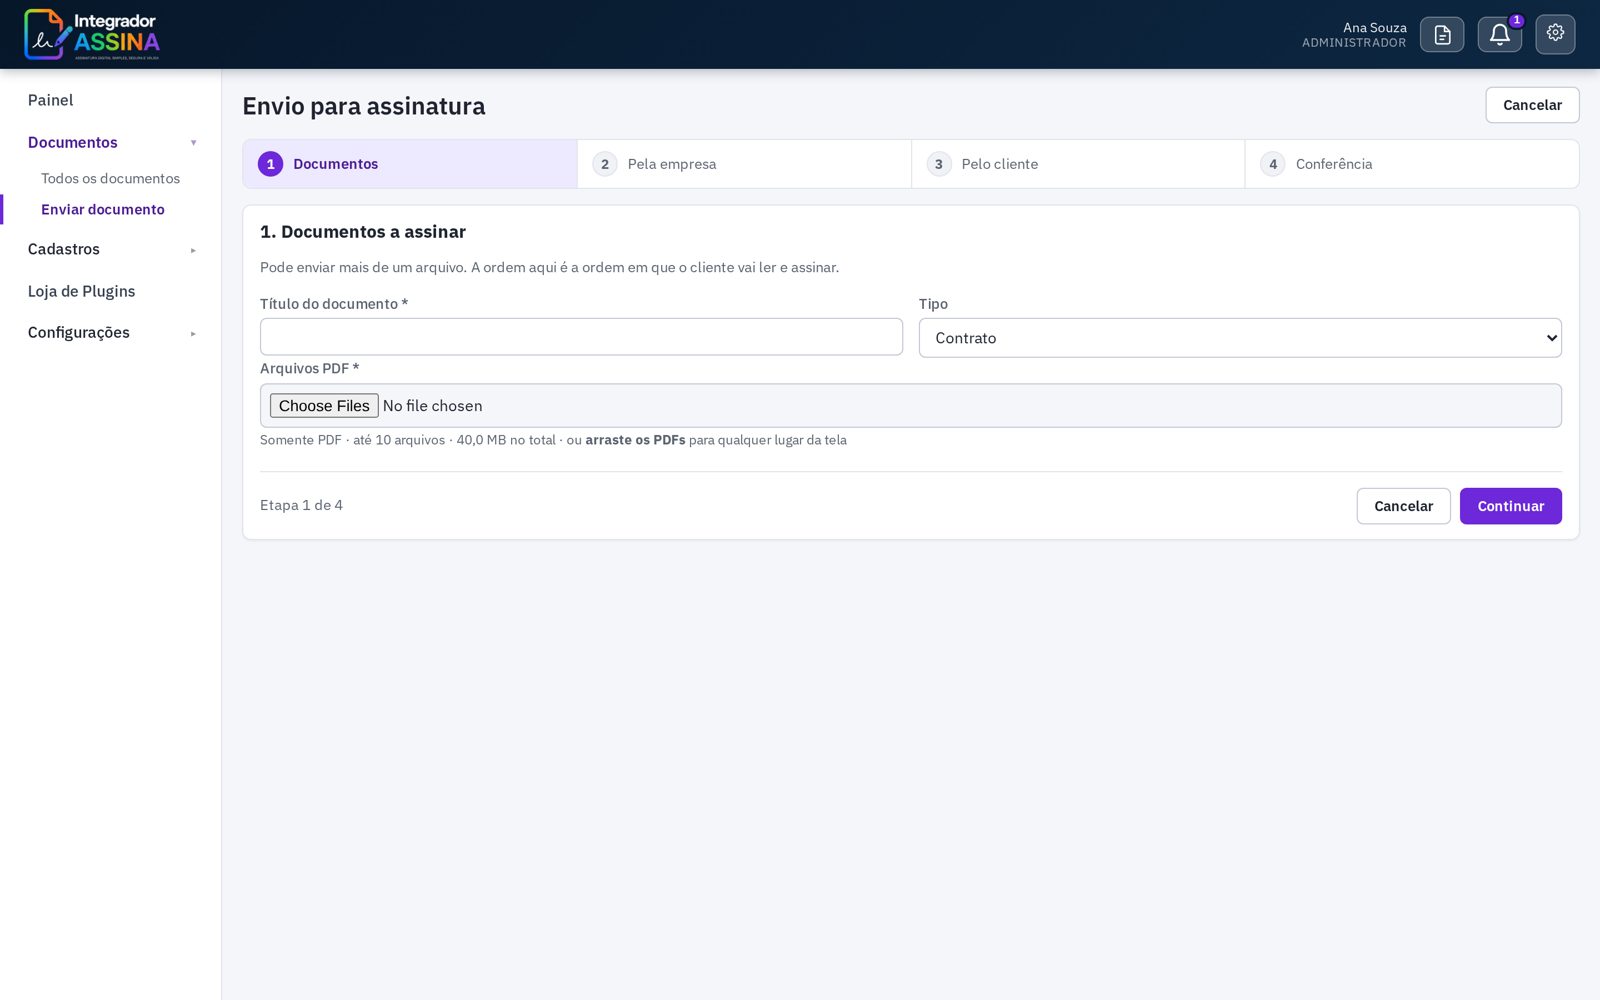The image size is (1600, 1000).
Task: Click the Etapa 1 de 4 text
Action: 301,505
